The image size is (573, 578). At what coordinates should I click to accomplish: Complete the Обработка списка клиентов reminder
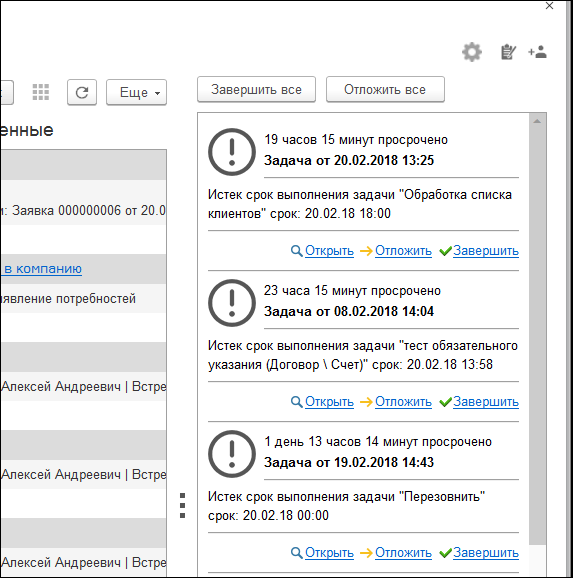pos(486,251)
